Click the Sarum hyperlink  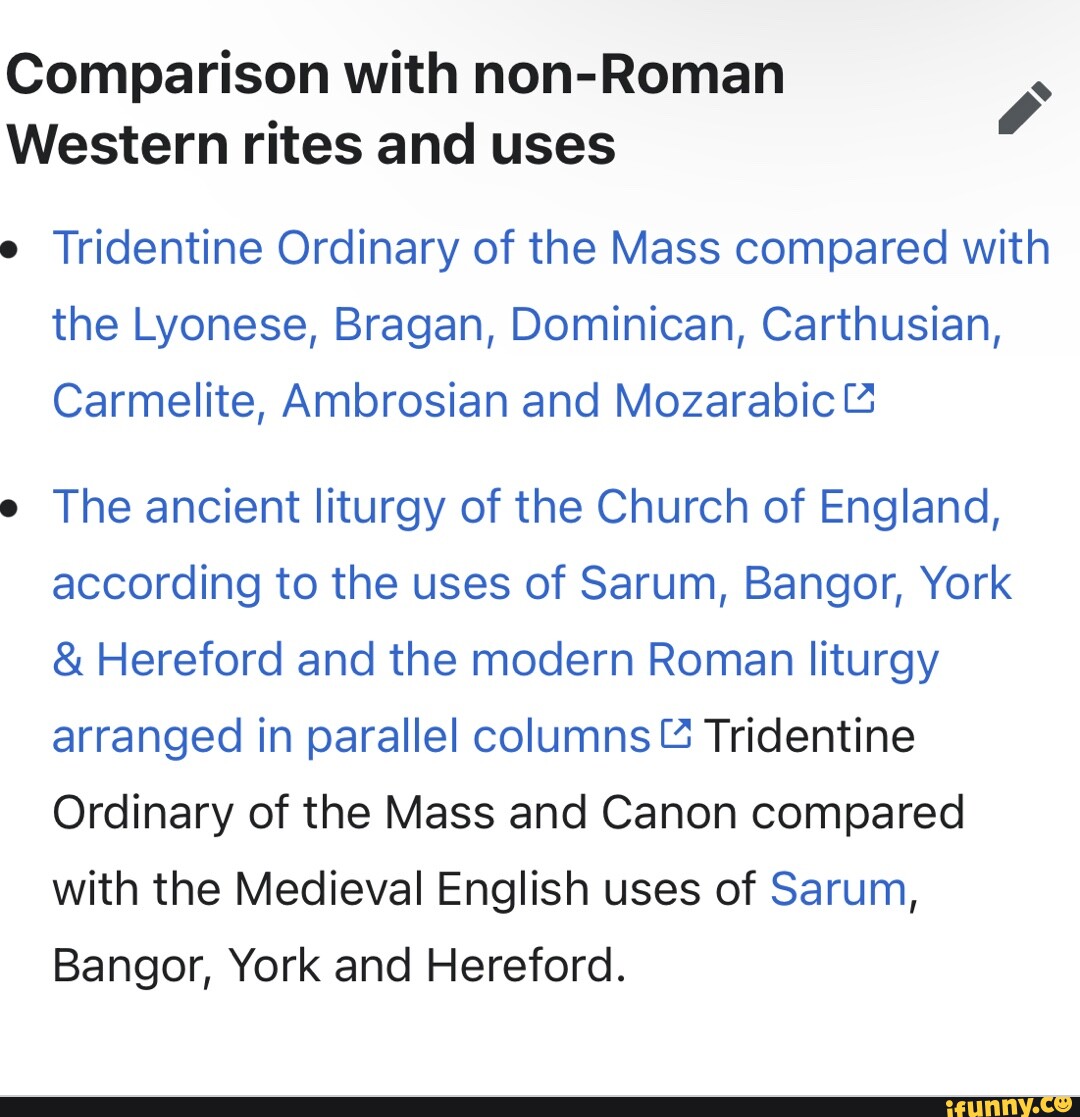click(x=836, y=888)
